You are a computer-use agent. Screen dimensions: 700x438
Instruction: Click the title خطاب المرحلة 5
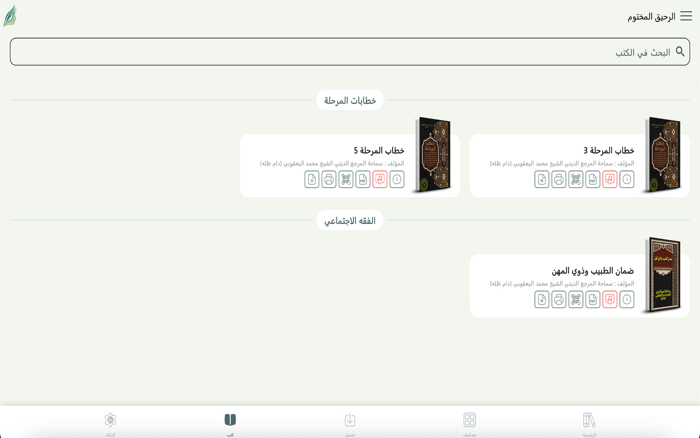tap(379, 150)
